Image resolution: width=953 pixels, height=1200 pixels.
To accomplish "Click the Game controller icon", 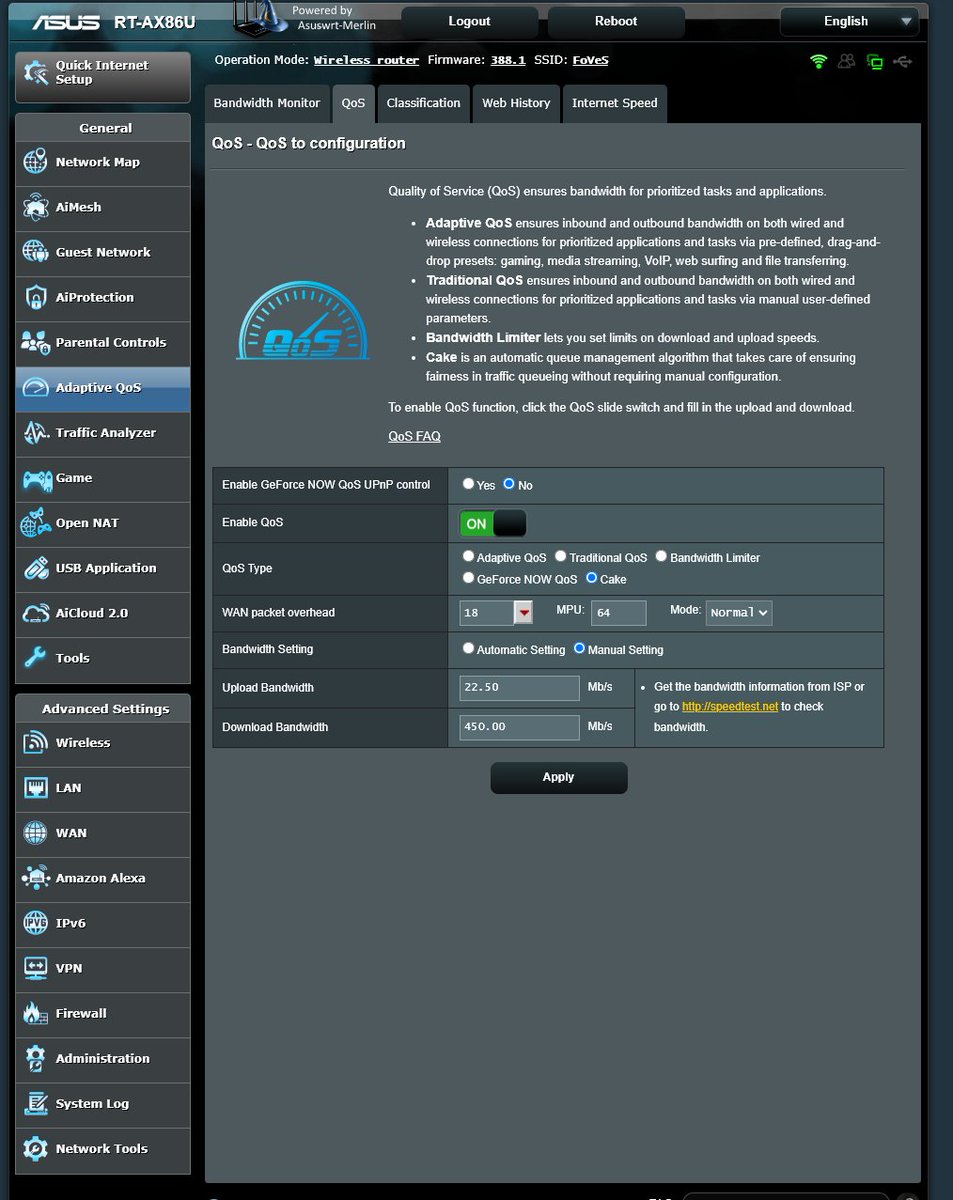I will tap(37, 478).
